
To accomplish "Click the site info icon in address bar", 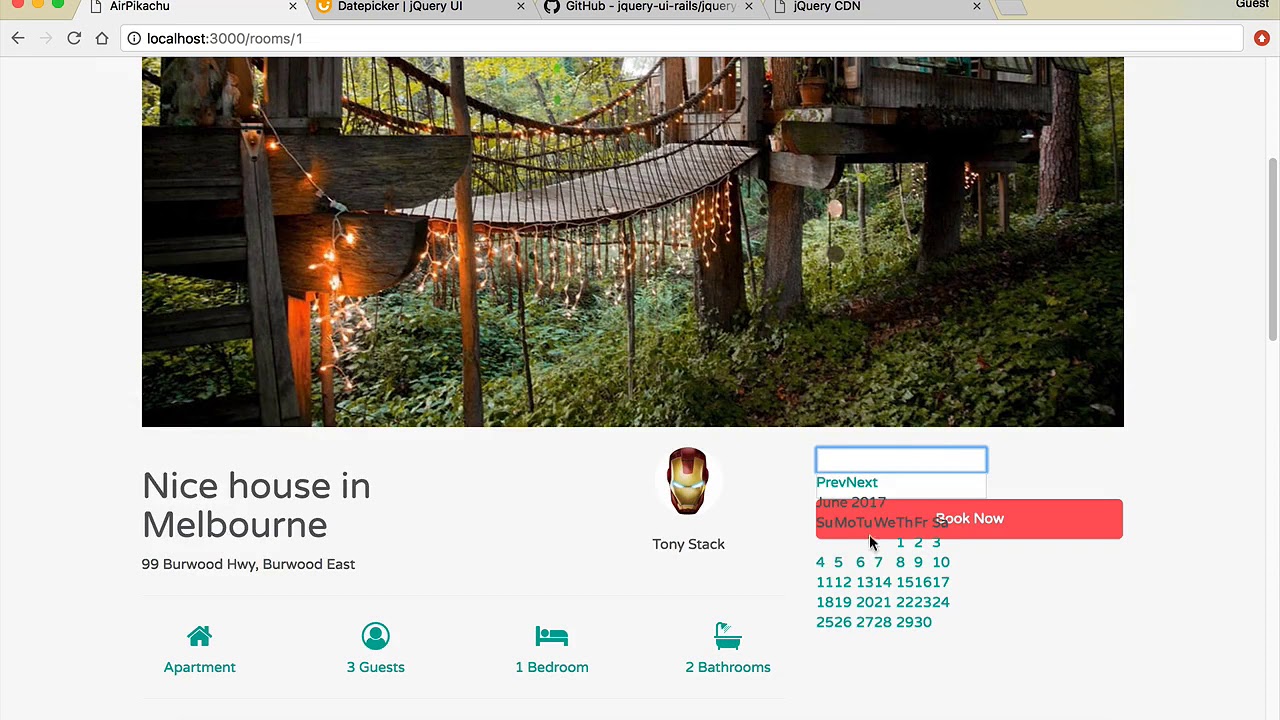I will [134, 38].
